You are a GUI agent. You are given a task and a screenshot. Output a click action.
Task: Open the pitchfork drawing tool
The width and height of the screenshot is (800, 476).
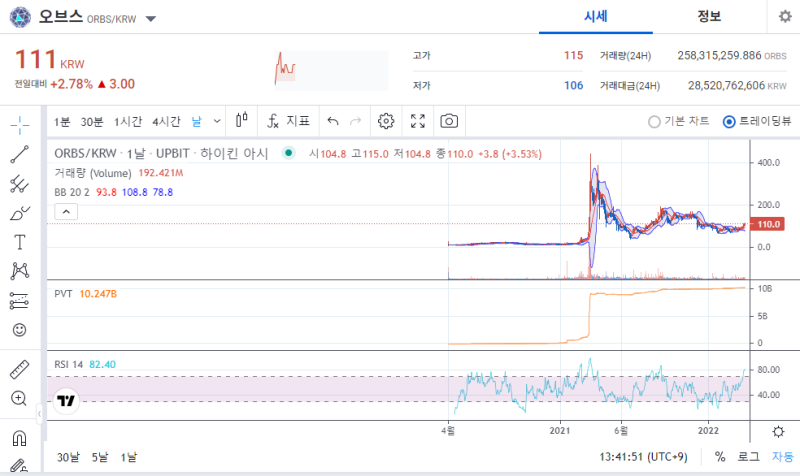pos(19,184)
